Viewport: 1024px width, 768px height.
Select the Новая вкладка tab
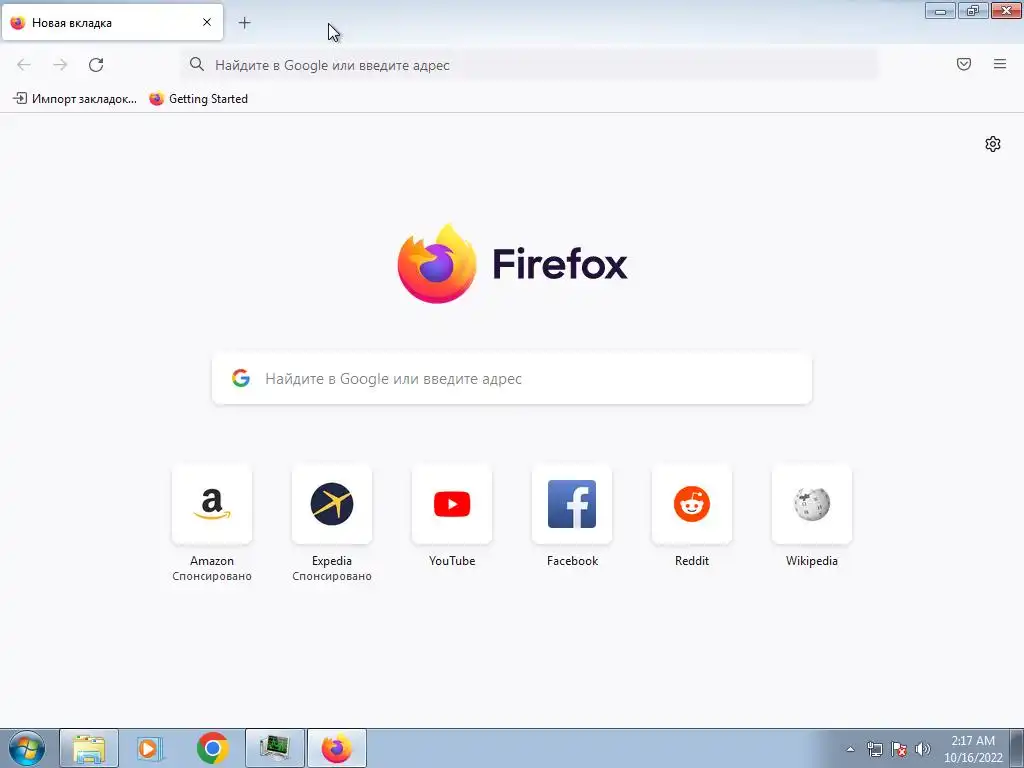pyautogui.click(x=112, y=22)
